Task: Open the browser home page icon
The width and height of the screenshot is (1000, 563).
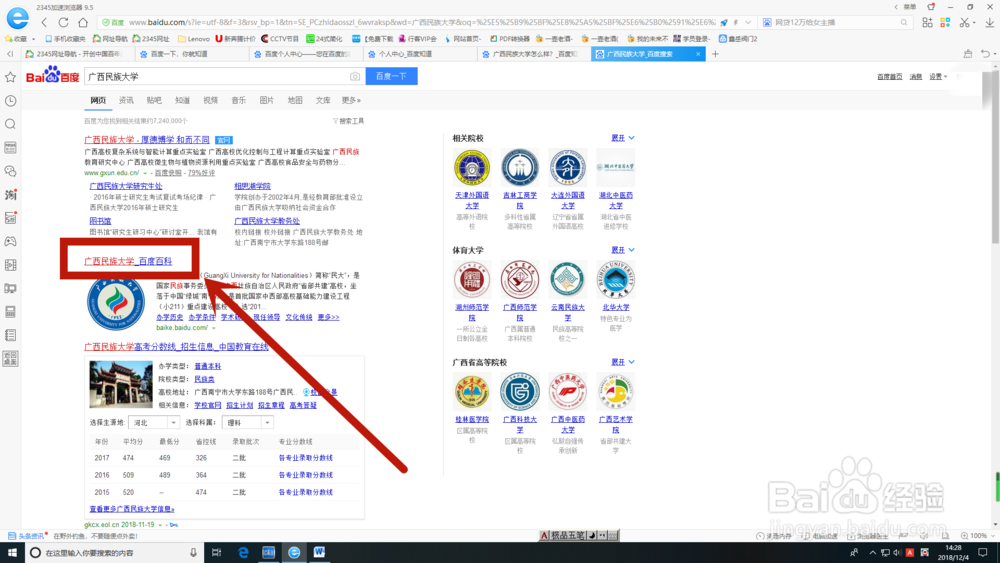Action: pos(83,22)
